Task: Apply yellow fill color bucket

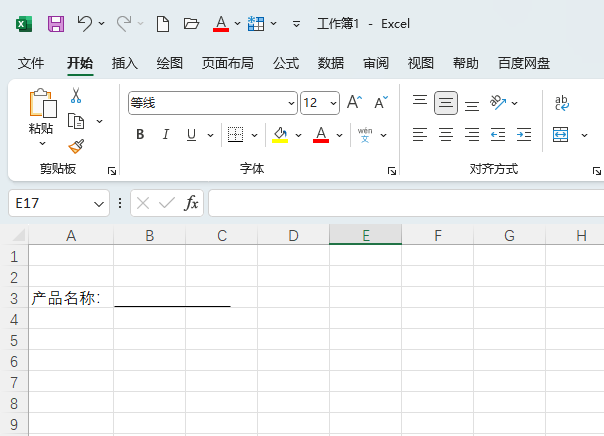Action: (280, 135)
